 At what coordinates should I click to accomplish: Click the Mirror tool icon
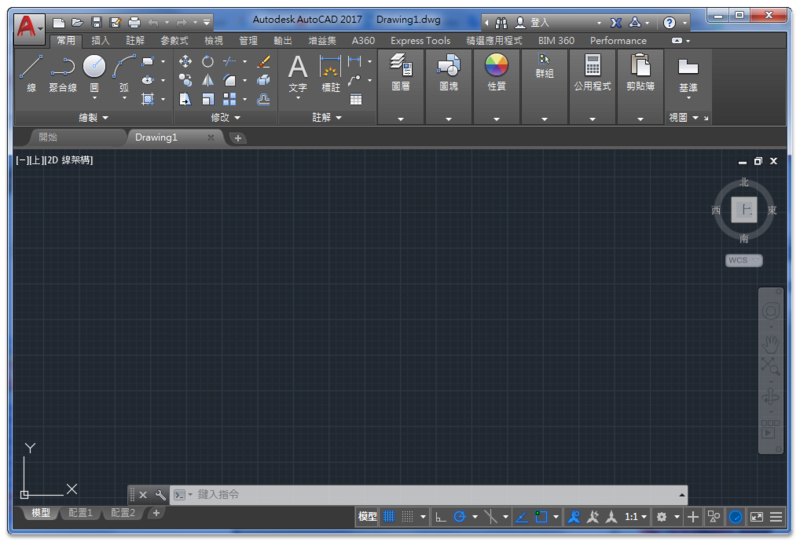click(208, 80)
